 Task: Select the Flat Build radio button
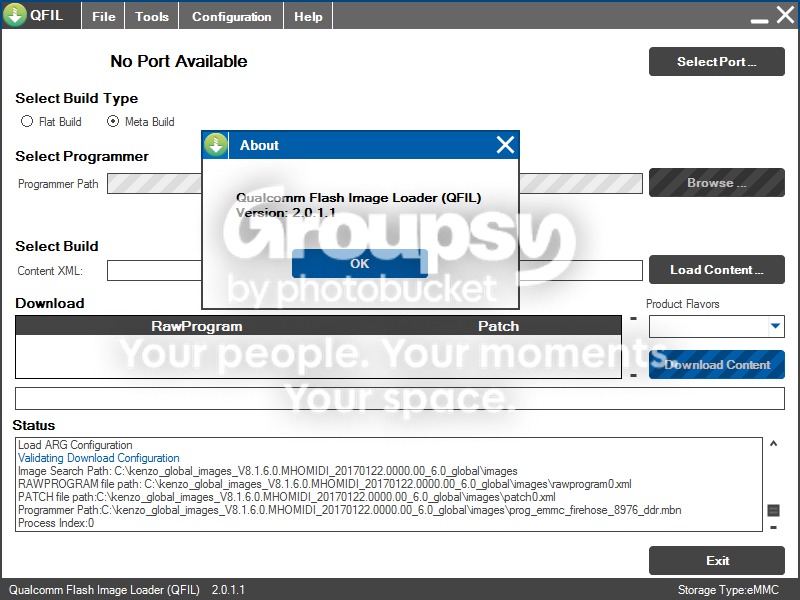[x=51, y=121]
